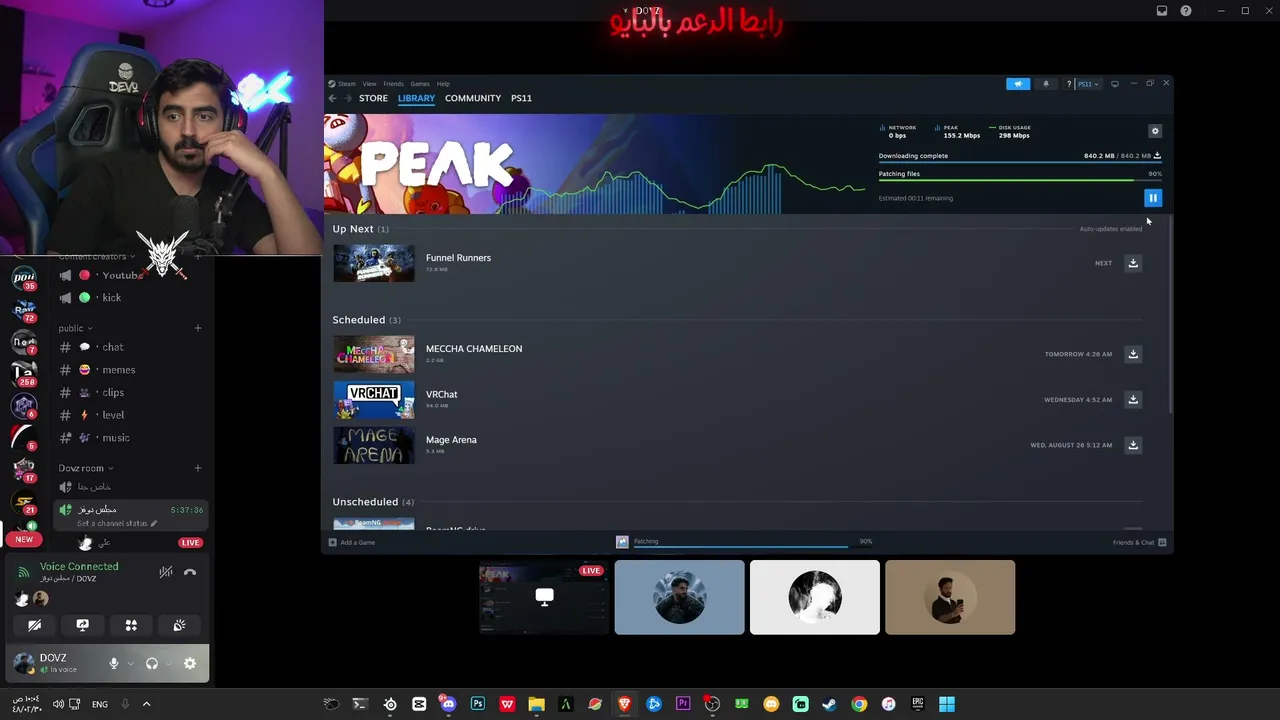The height and width of the screenshot is (720, 1280).
Task: Open the View menu in Steam
Action: point(369,84)
